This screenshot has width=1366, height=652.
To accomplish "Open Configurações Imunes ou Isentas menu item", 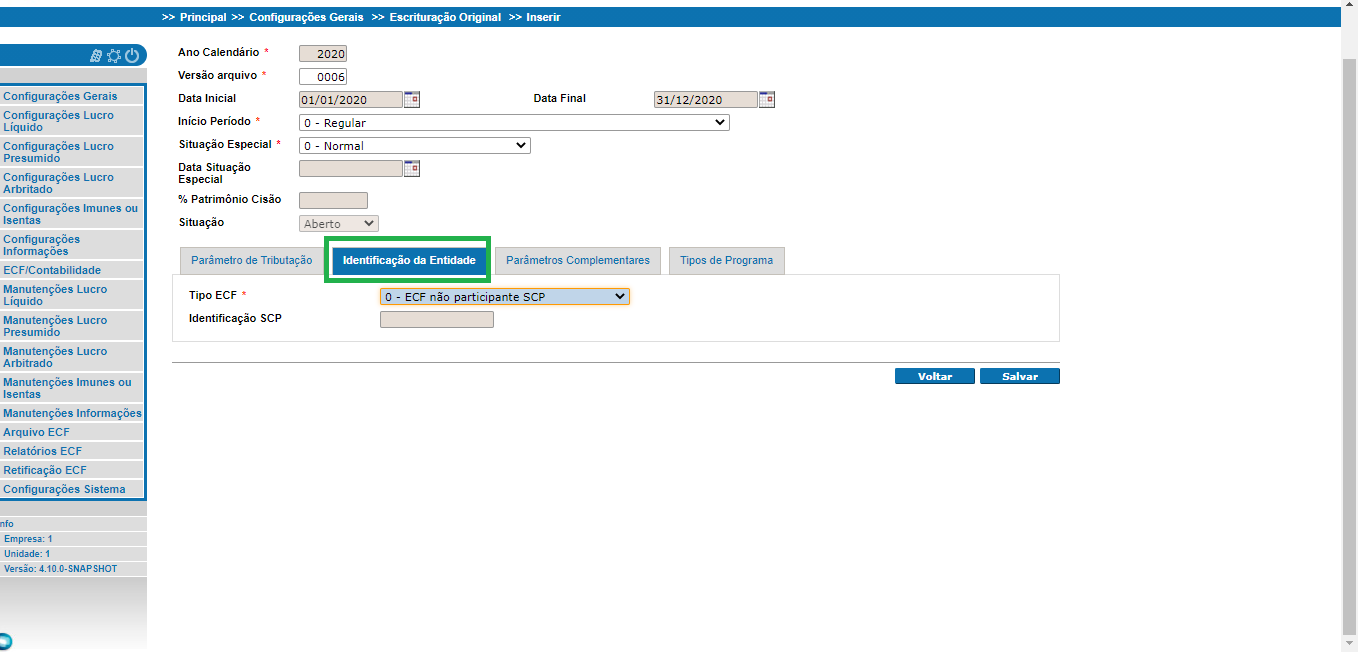I will point(72,214).
